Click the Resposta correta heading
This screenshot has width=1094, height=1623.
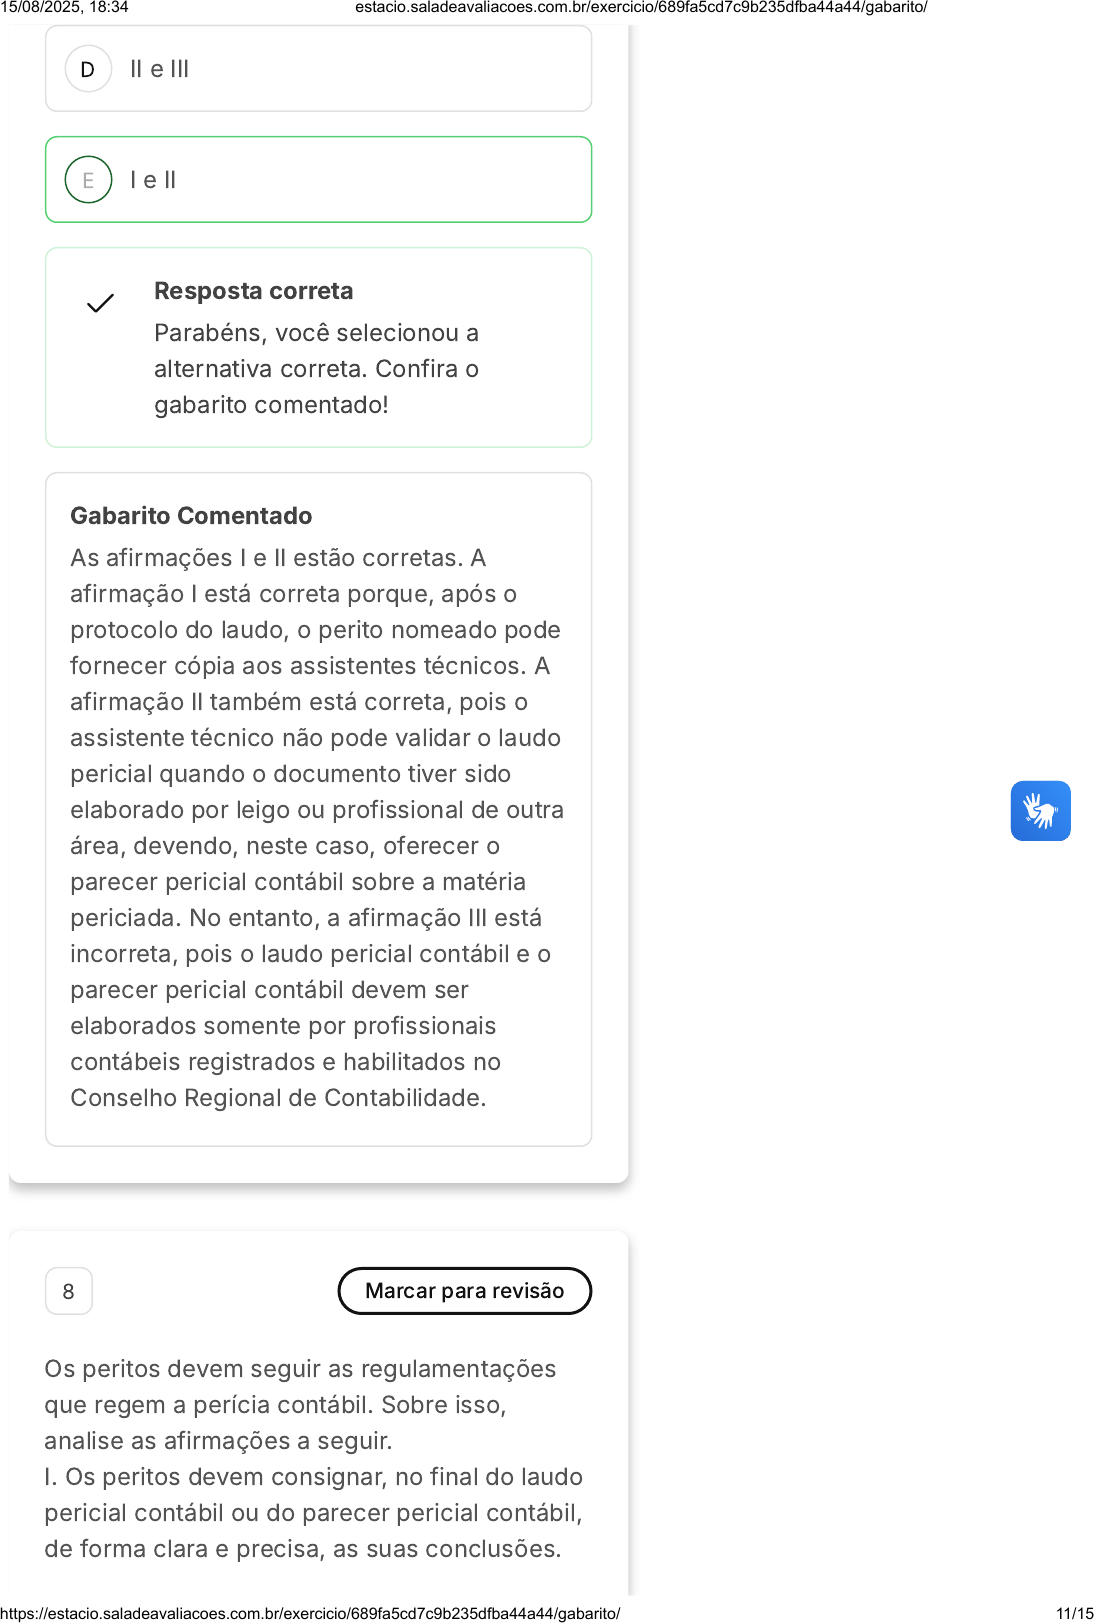[253, 291]
